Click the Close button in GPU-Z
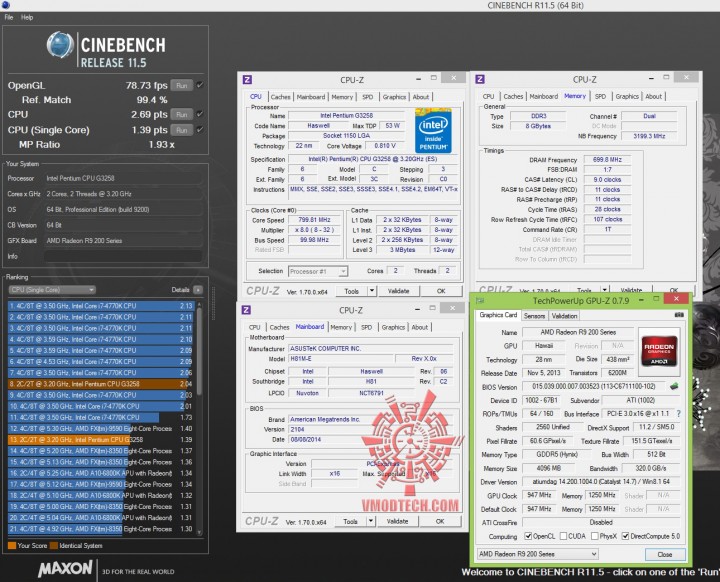The width and height of the screenshot is (720, 582). (665, 554)
